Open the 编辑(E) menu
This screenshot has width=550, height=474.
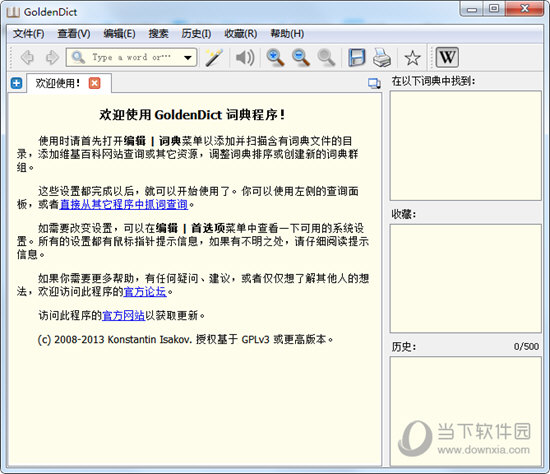(119, 34)
